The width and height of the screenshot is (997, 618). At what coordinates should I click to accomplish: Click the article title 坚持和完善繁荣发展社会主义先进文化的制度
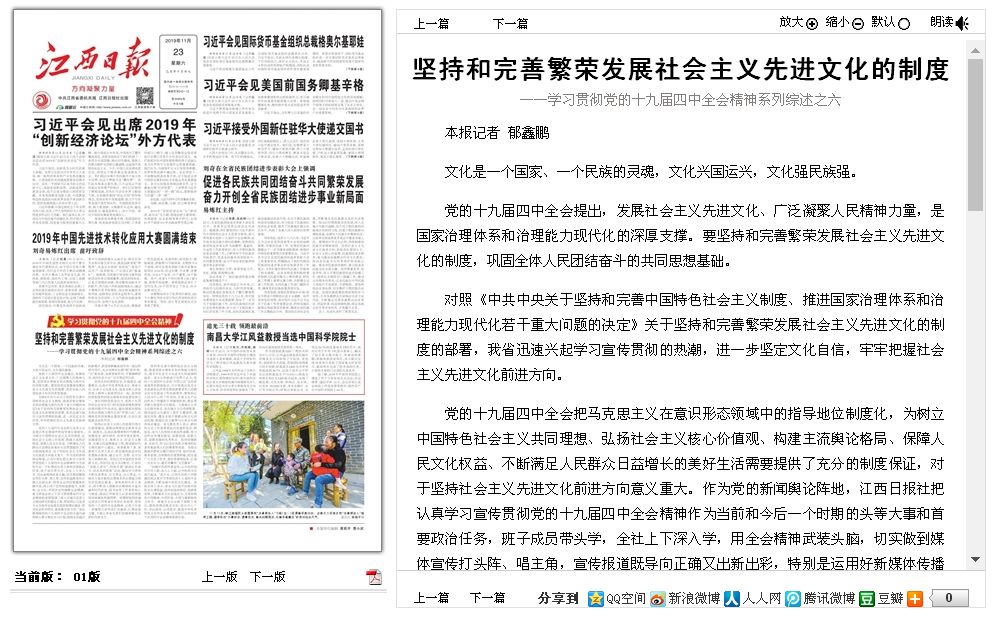coord(680,69)
